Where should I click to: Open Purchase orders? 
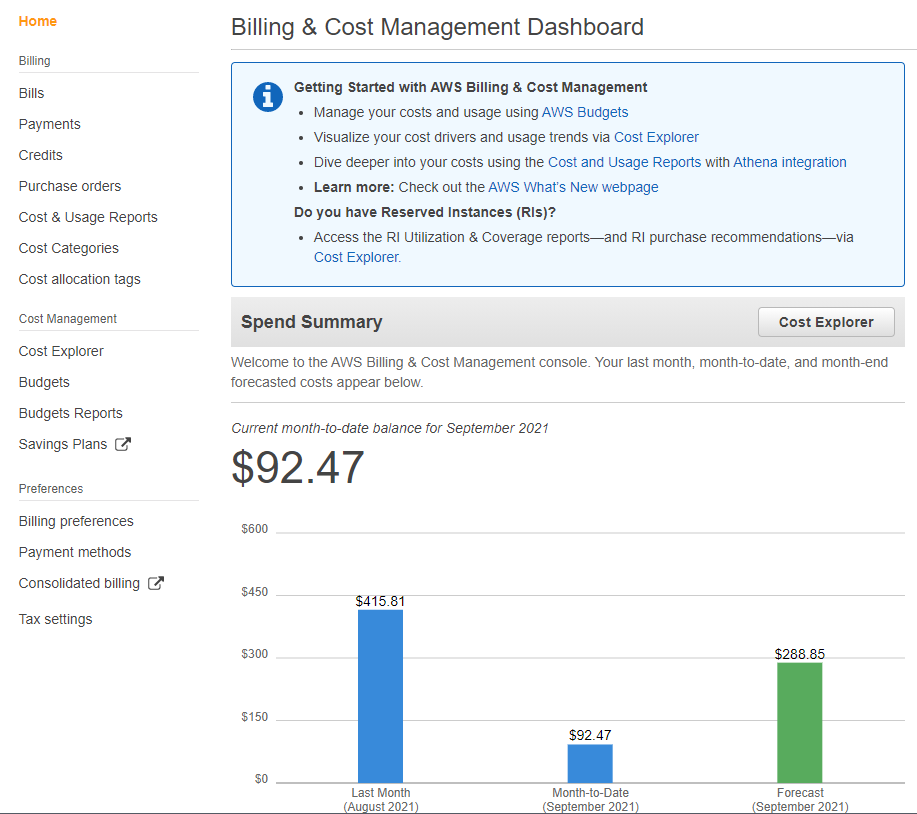69,185
